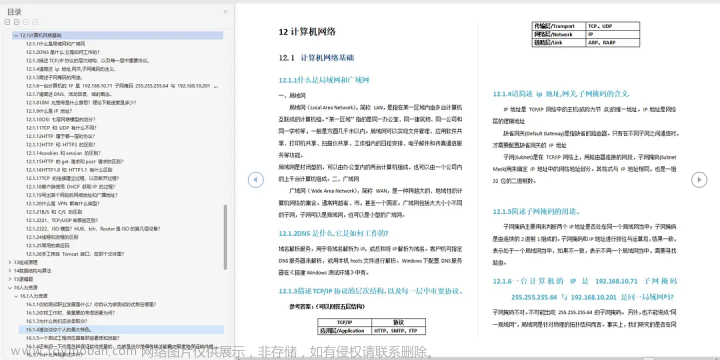Open outline item 16.1.3 为什么应该录取你
Viewport: 720px width, 360px height.
[56, 321]
